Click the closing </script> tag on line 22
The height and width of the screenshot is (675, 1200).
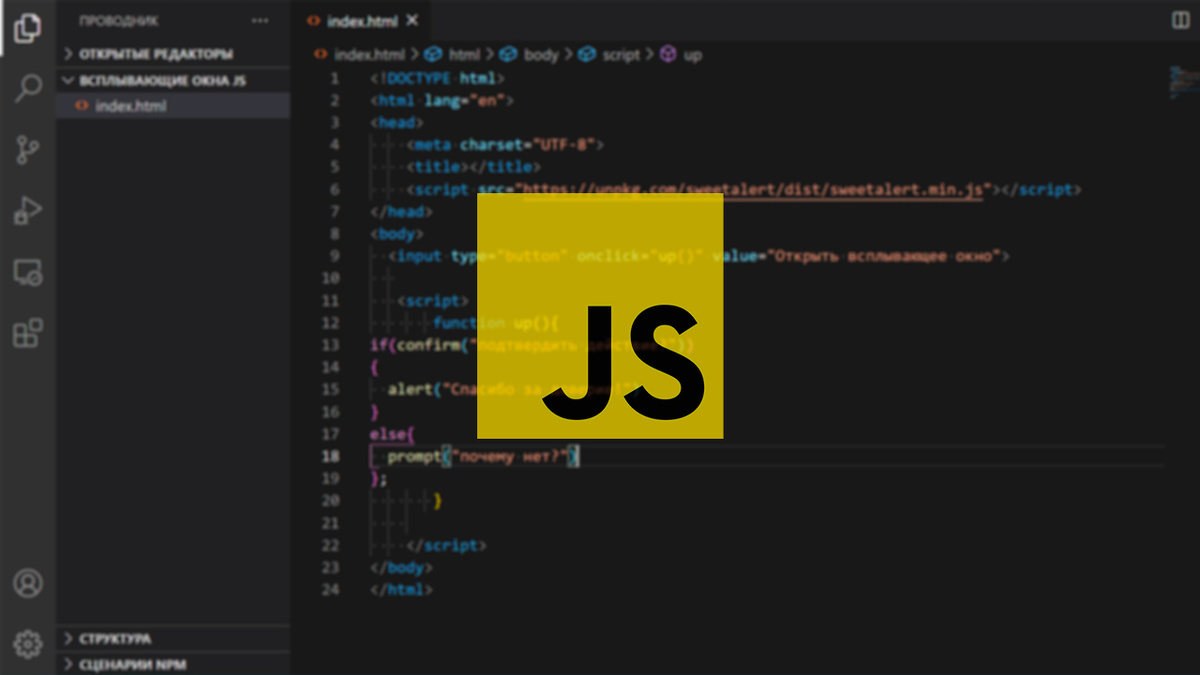[446, 546]
